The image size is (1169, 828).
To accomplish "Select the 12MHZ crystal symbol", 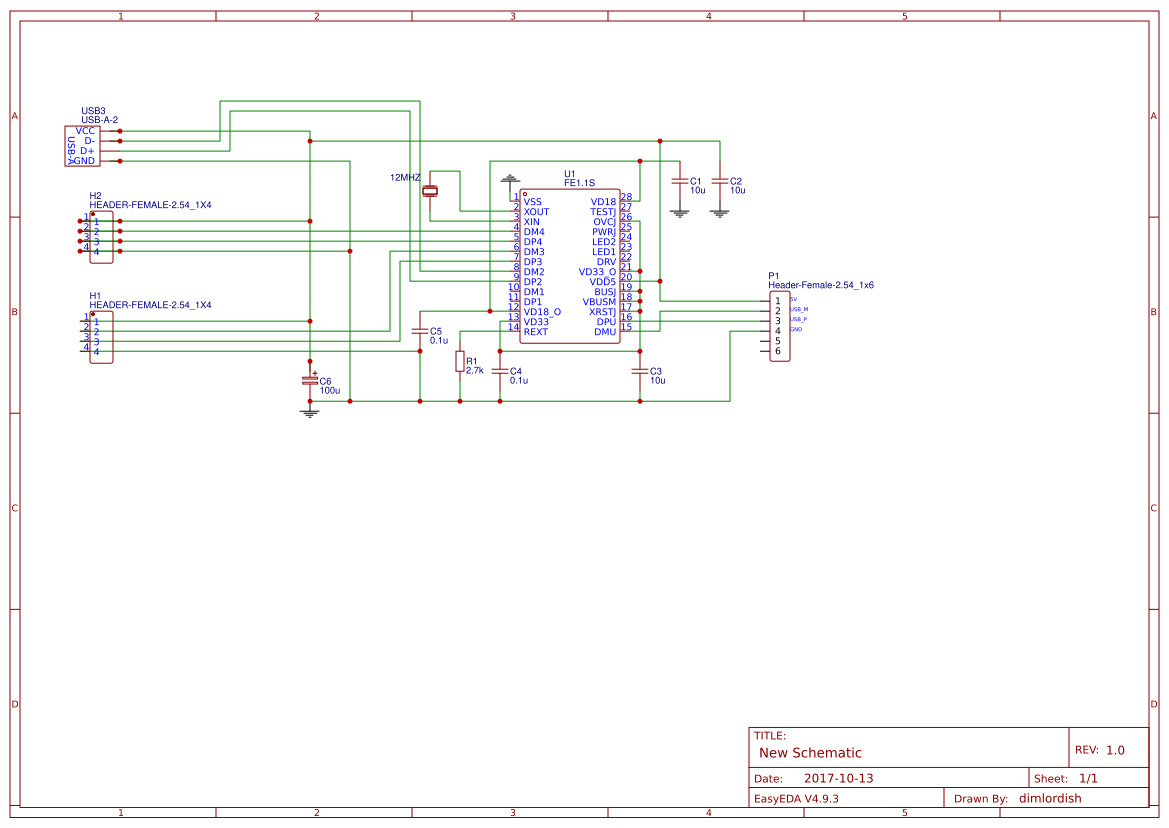I will [x=430, y=190].
